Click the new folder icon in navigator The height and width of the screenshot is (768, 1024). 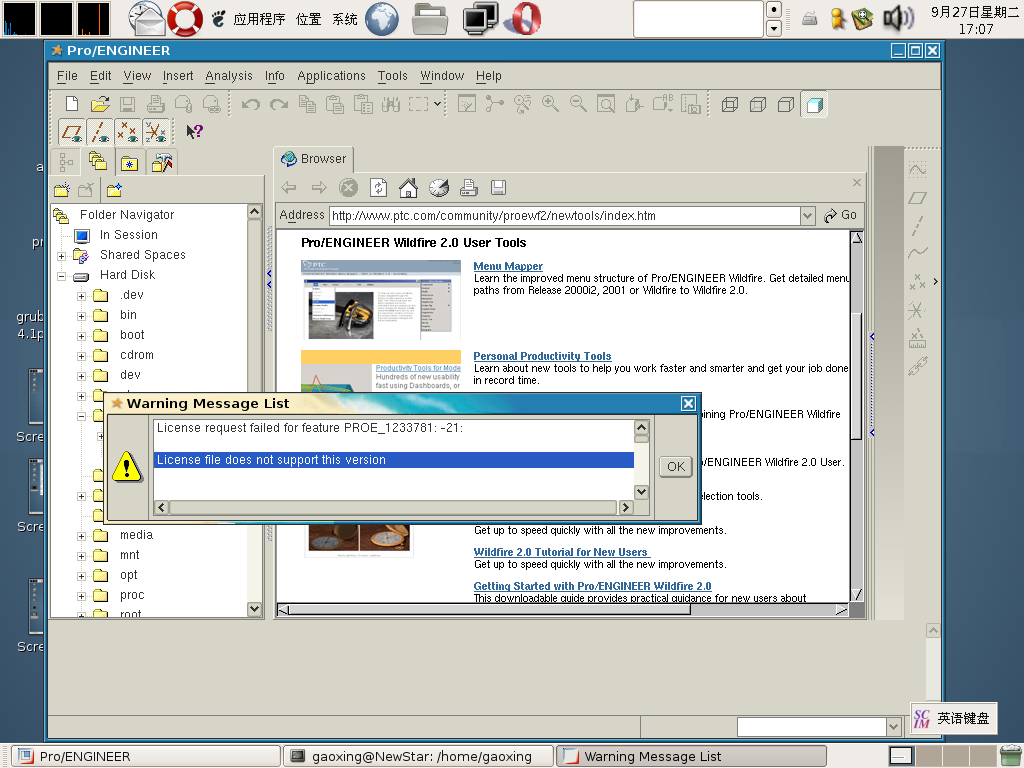[x=62, y=190]
